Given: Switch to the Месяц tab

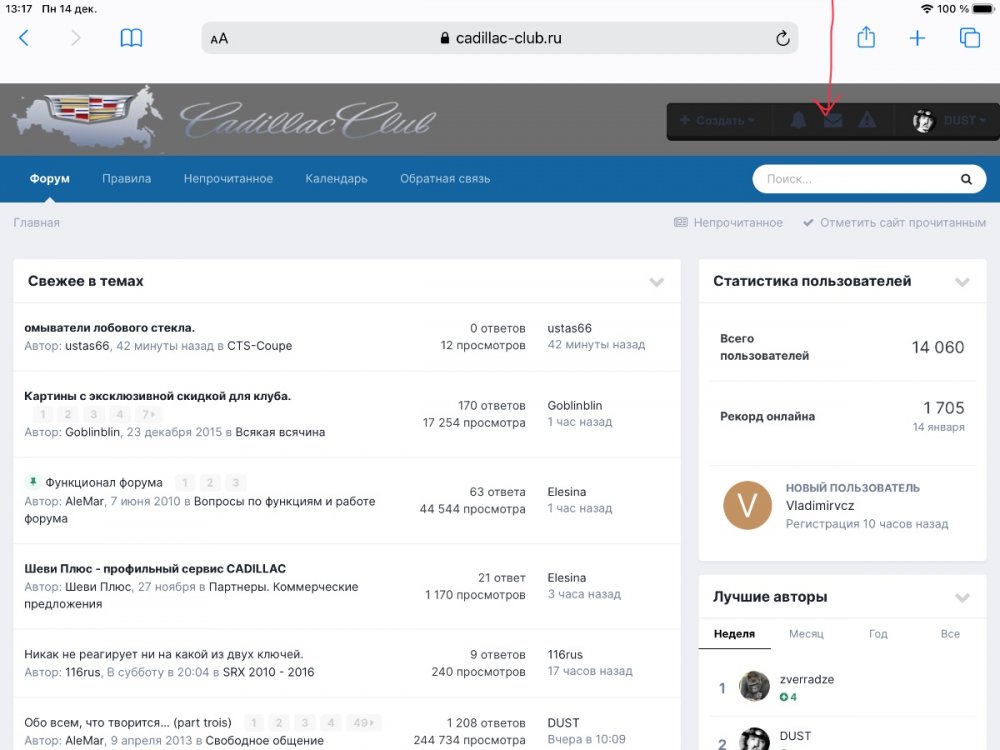Looking at the screenshot, I should pos(806,634).
